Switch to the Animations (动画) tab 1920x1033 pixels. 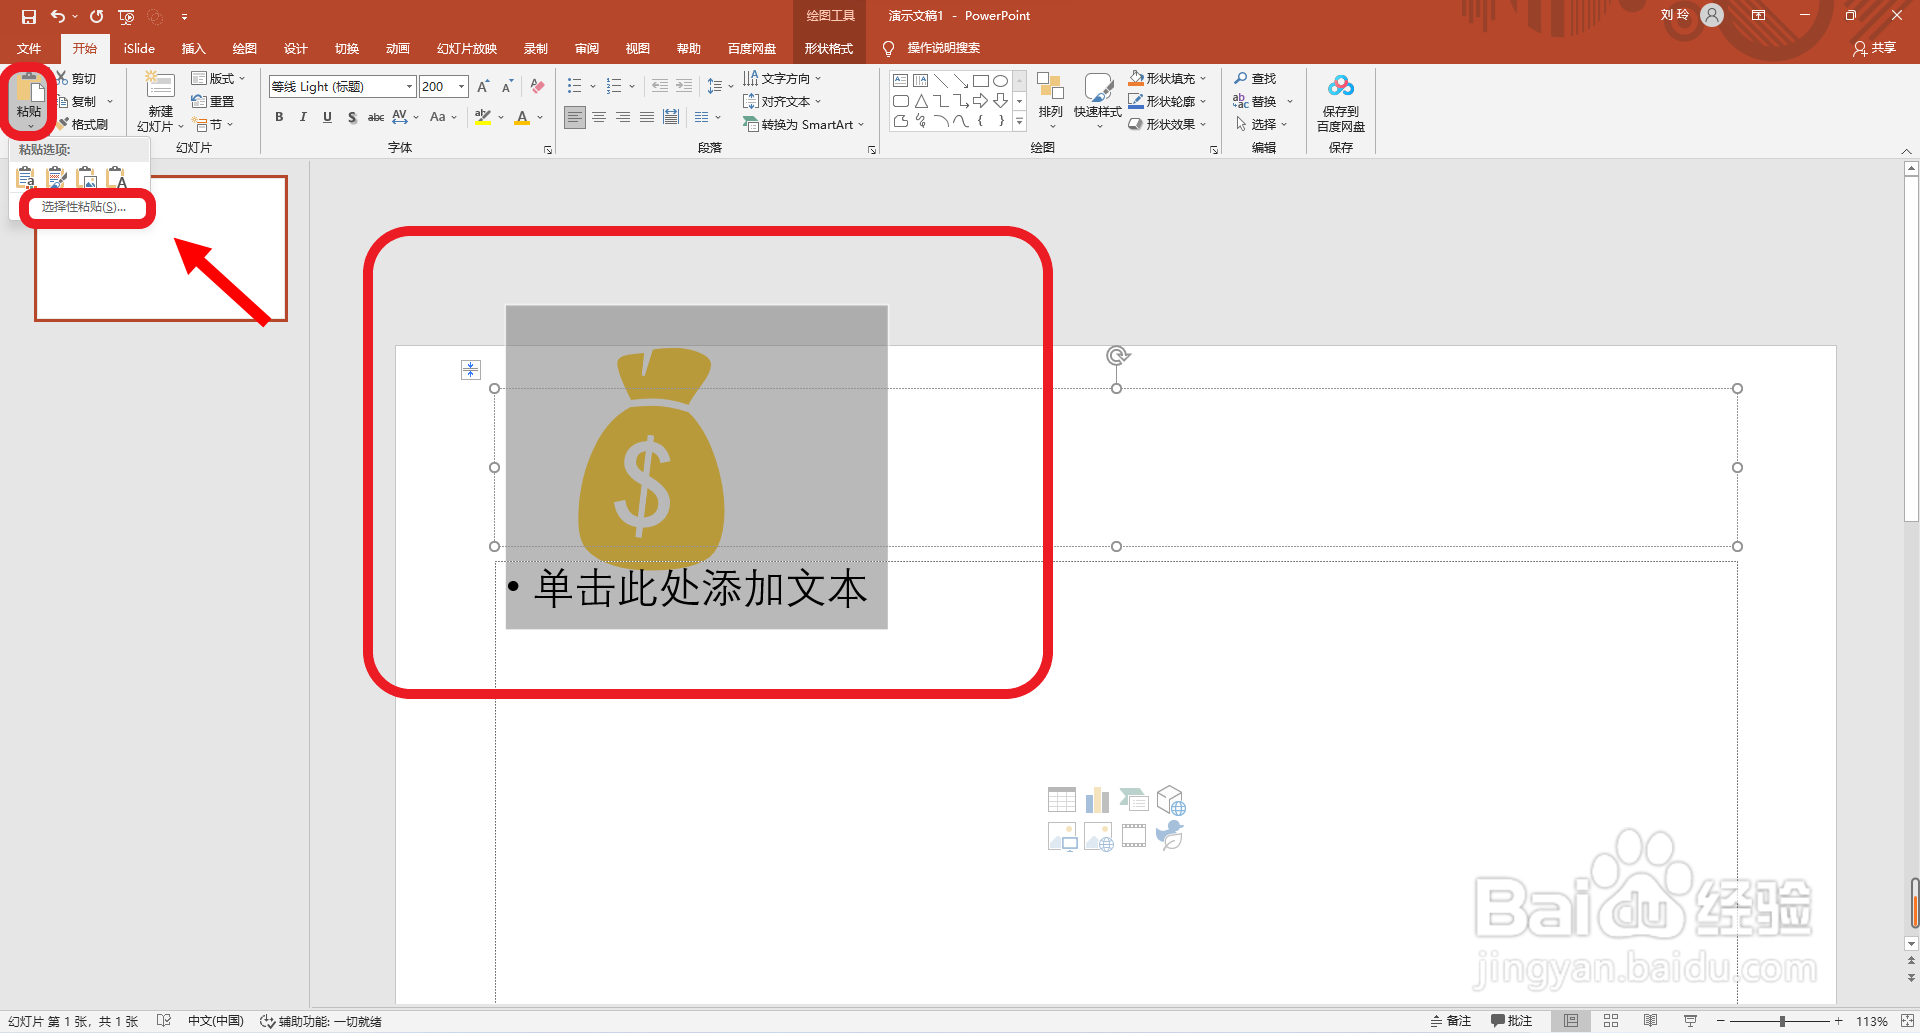click(x=397, y=48)
